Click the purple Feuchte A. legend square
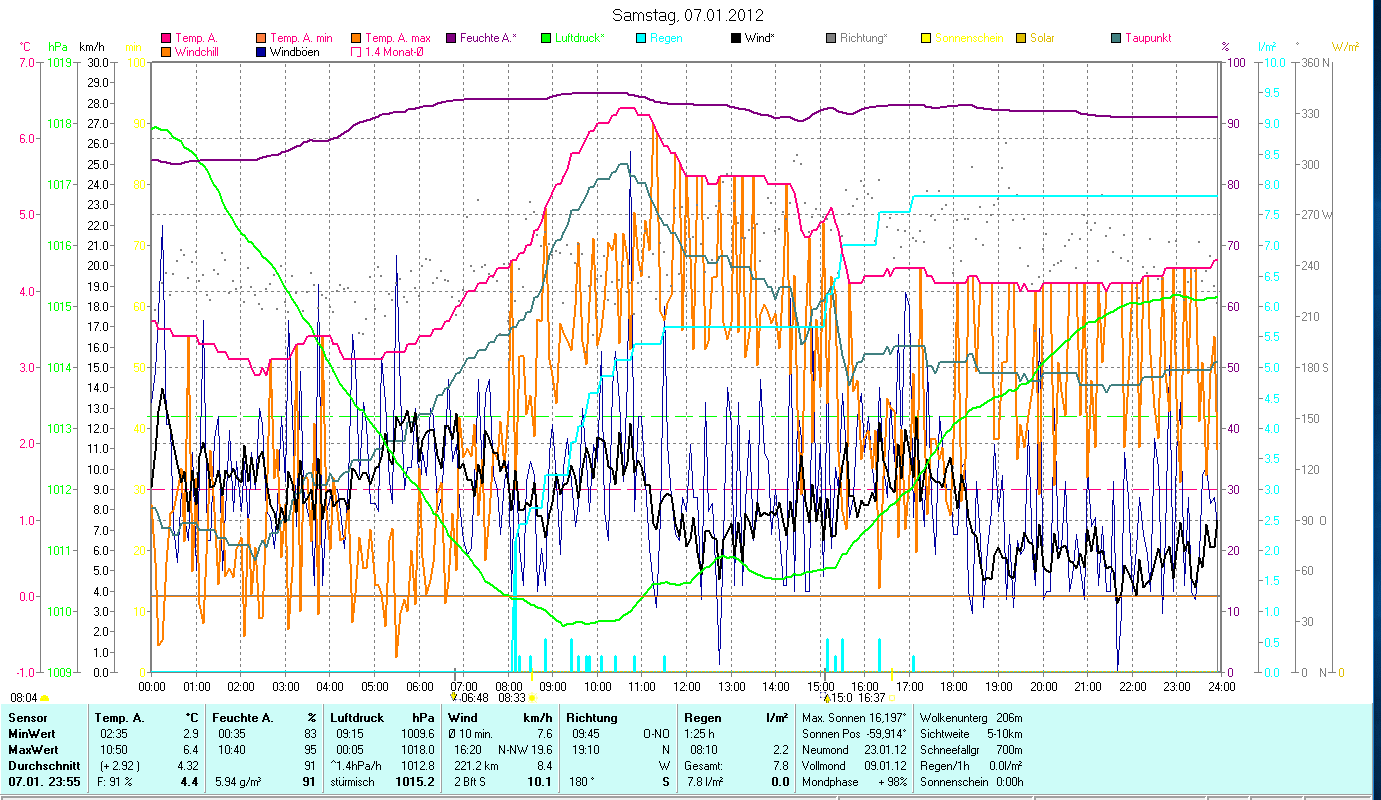Image resolution: width=1381 pixels, height=800 pixels. 451,38
